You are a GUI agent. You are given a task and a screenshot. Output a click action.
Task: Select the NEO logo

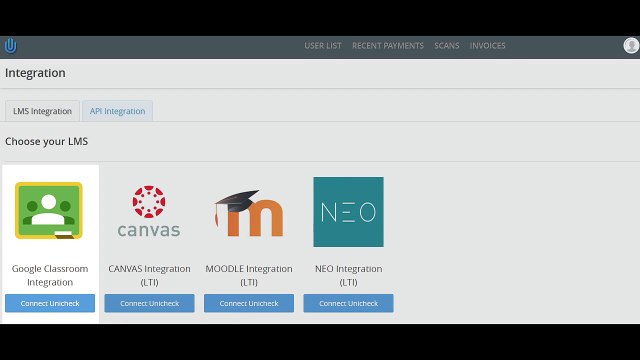348,212
